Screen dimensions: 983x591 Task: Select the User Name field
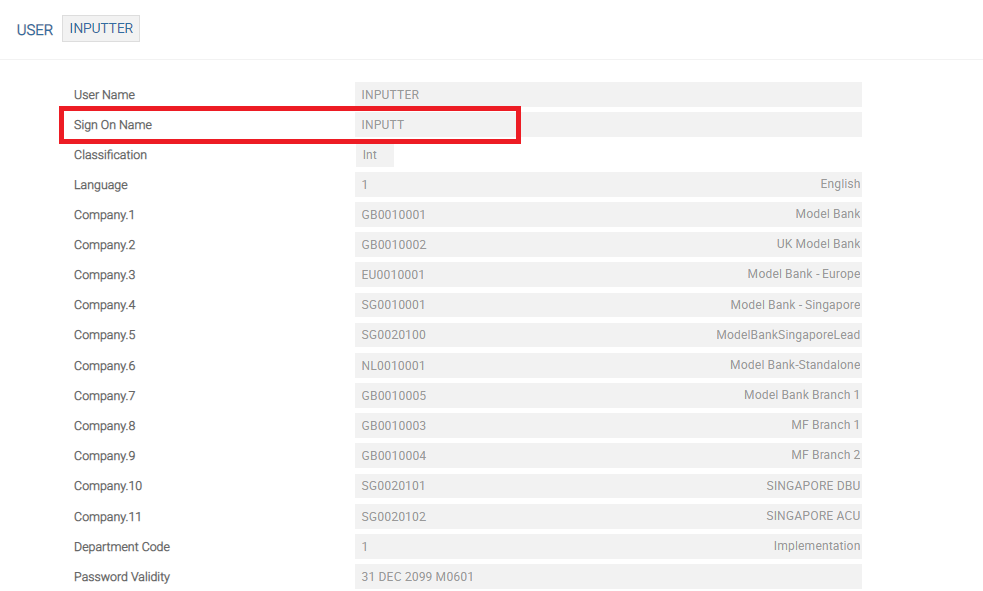pyautogui.click(x=607, y=95)
